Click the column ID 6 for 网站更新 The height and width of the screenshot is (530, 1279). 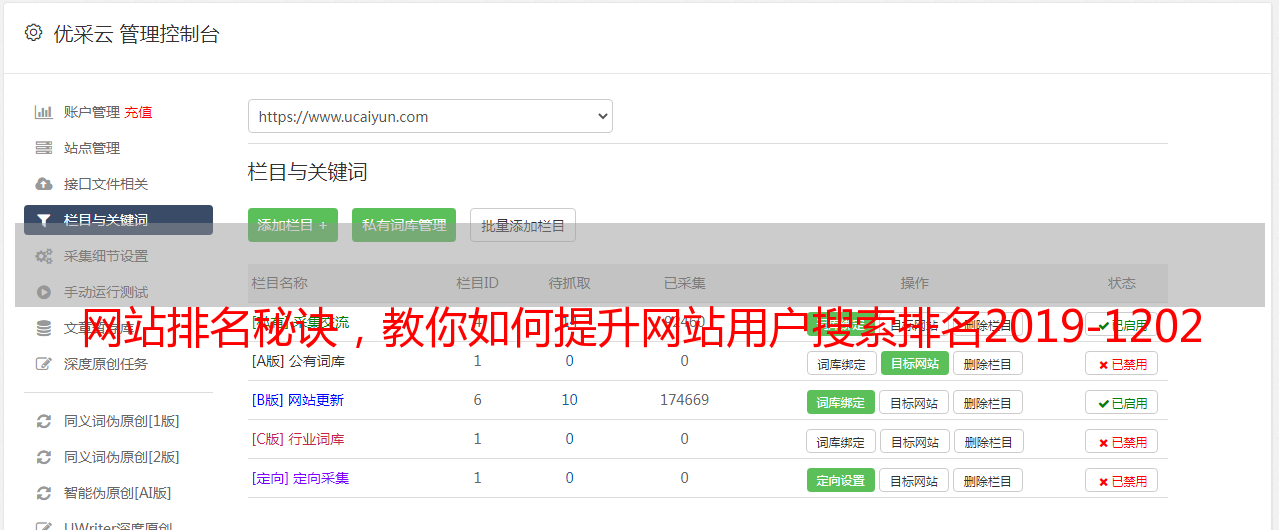click(477, 400)
